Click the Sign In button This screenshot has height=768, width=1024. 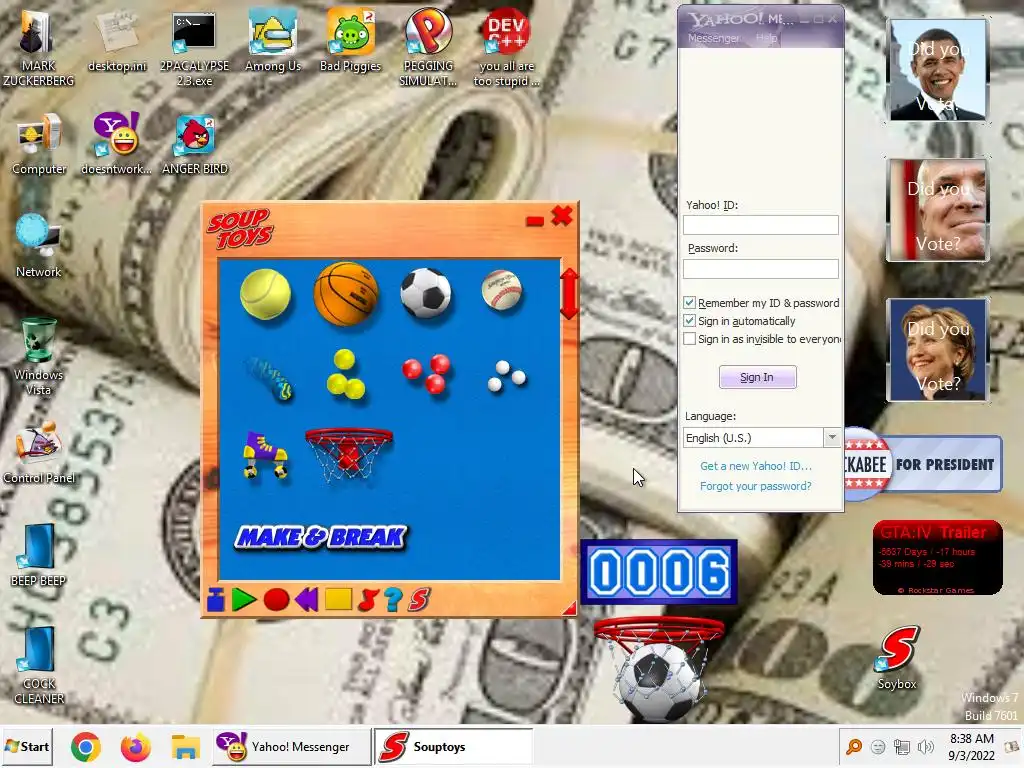point(758,377)
